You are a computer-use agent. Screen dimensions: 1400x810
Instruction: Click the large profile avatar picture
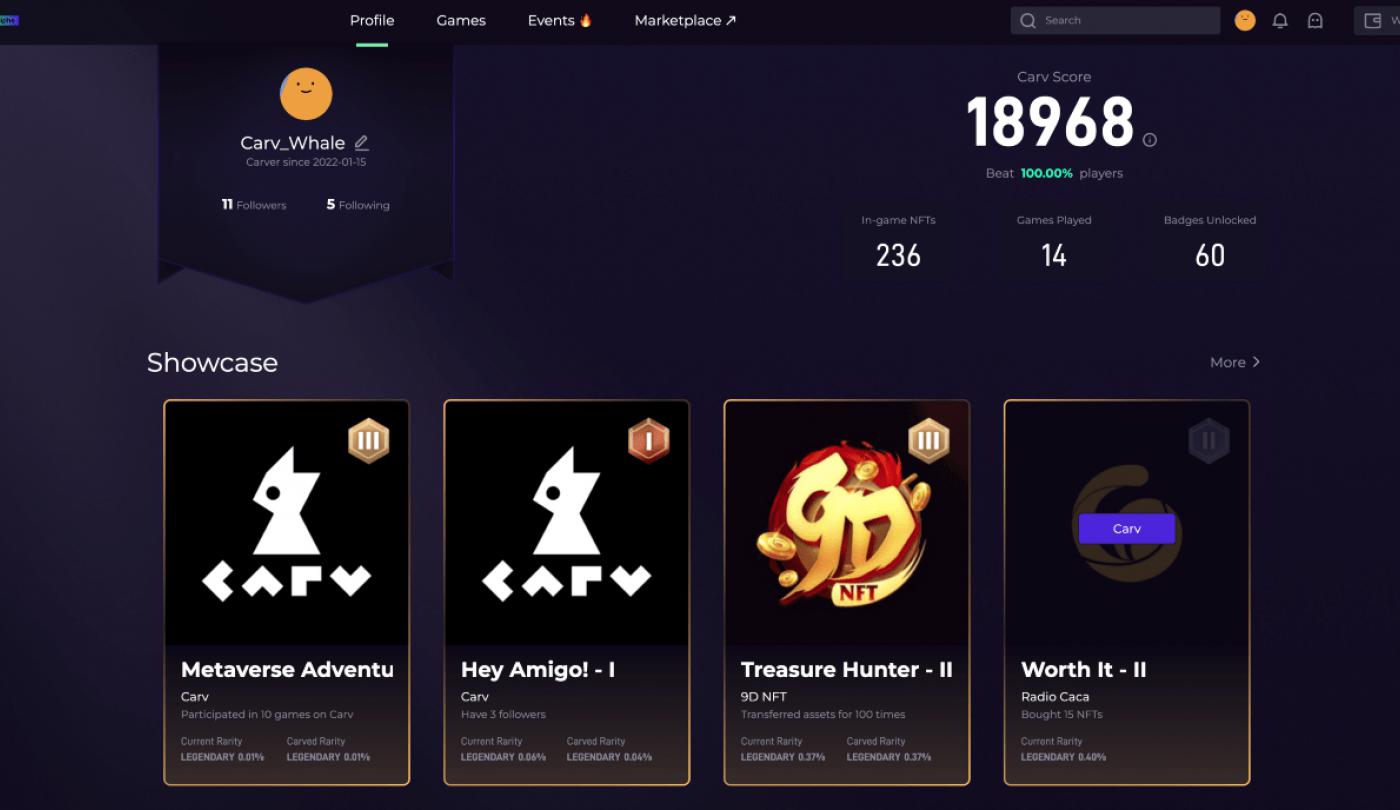306,94
